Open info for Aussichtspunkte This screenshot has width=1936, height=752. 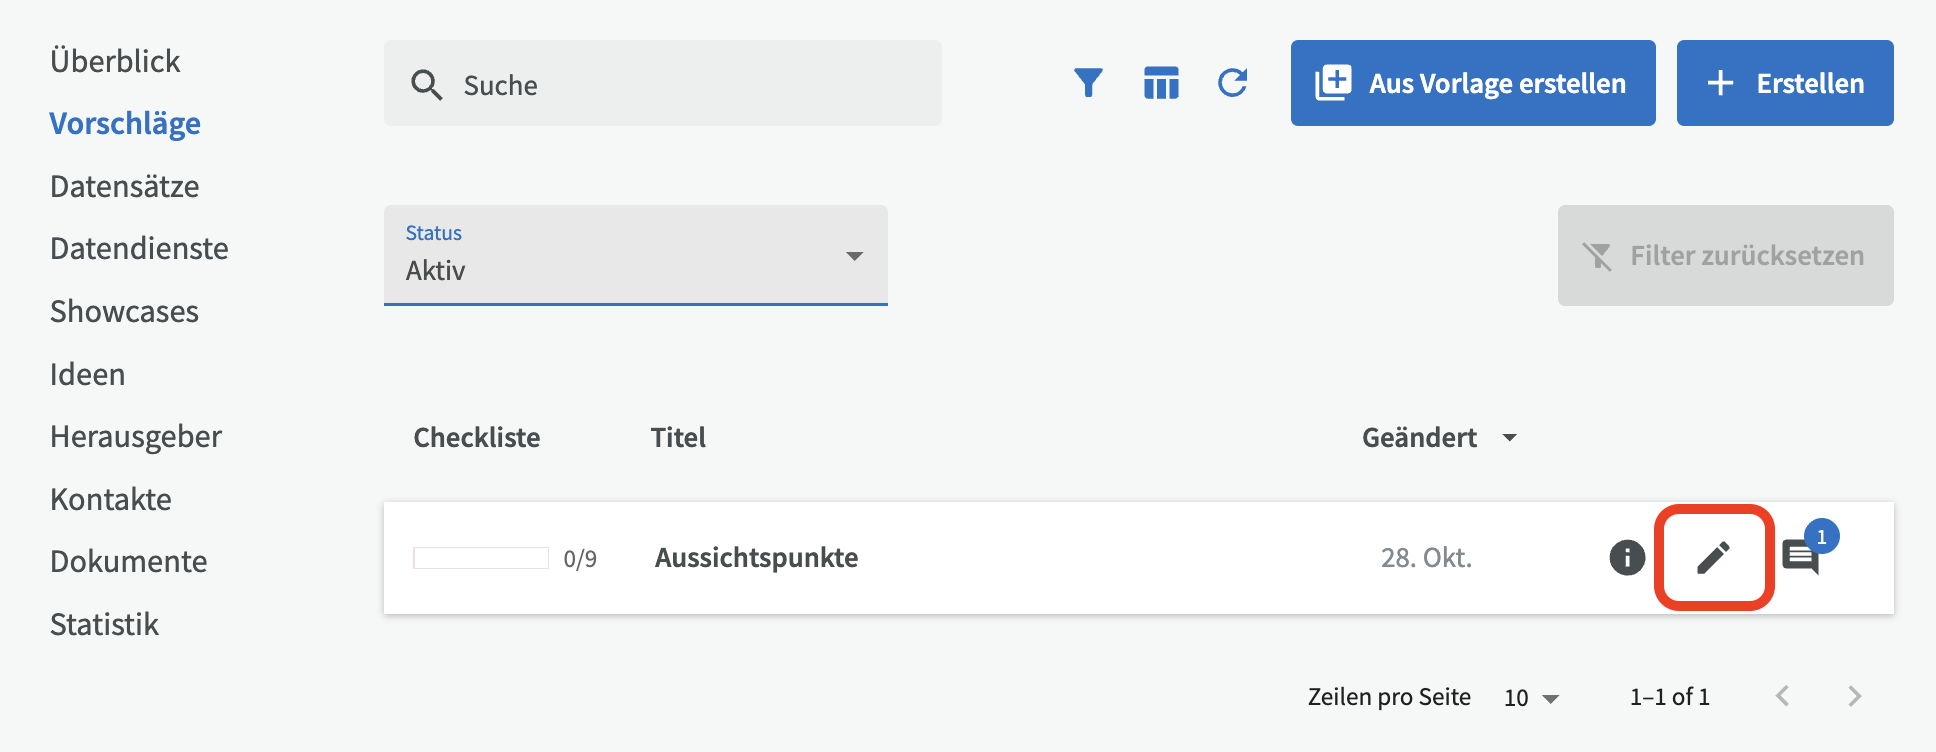(x=1627, y=558)
